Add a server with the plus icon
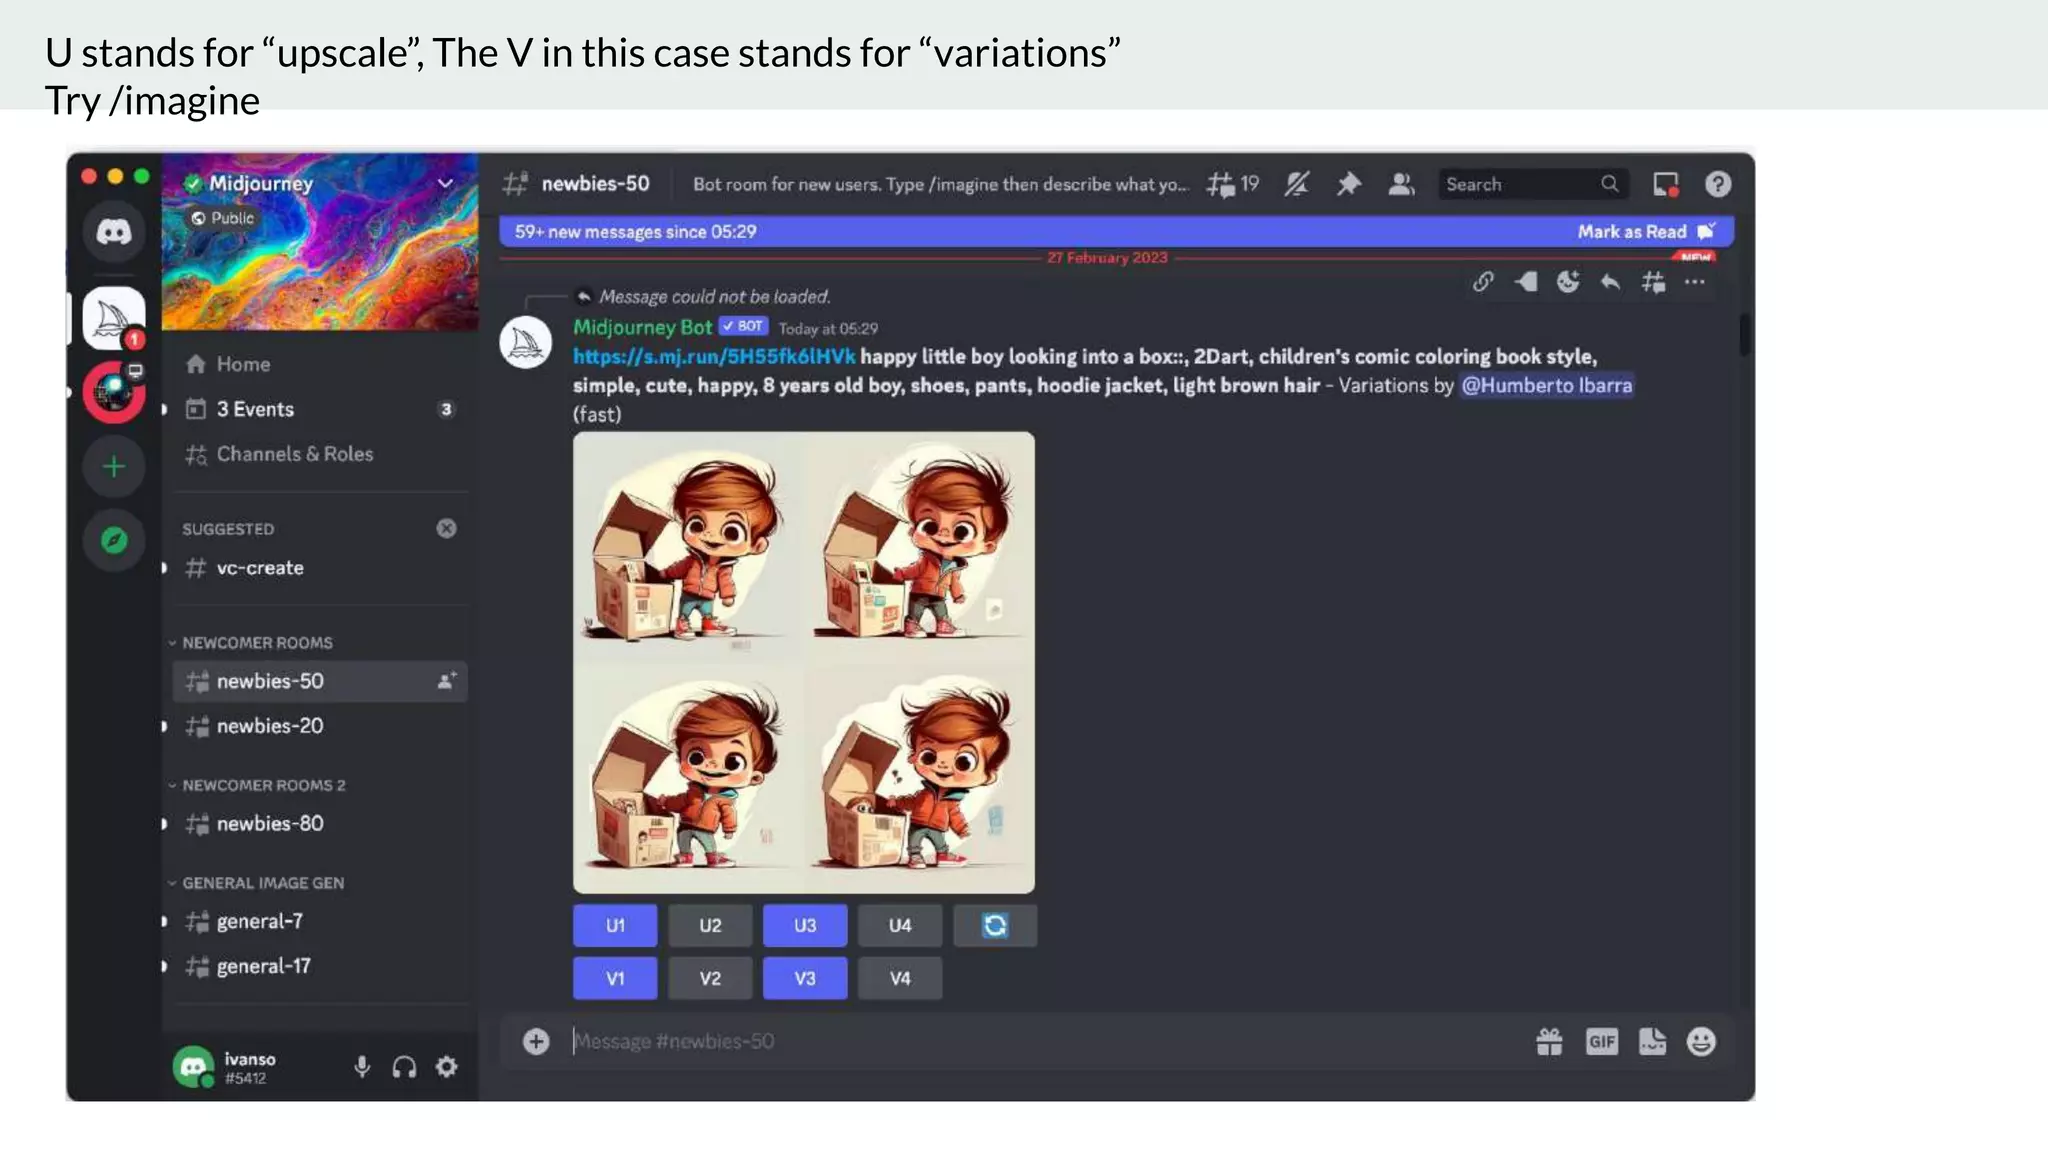This screenshot has height=1152, width=2048. 114,467
